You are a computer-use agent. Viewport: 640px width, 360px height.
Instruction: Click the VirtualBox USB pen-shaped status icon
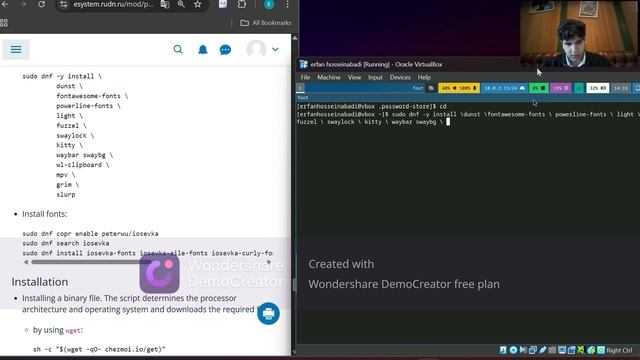click(x=542, y=350)
